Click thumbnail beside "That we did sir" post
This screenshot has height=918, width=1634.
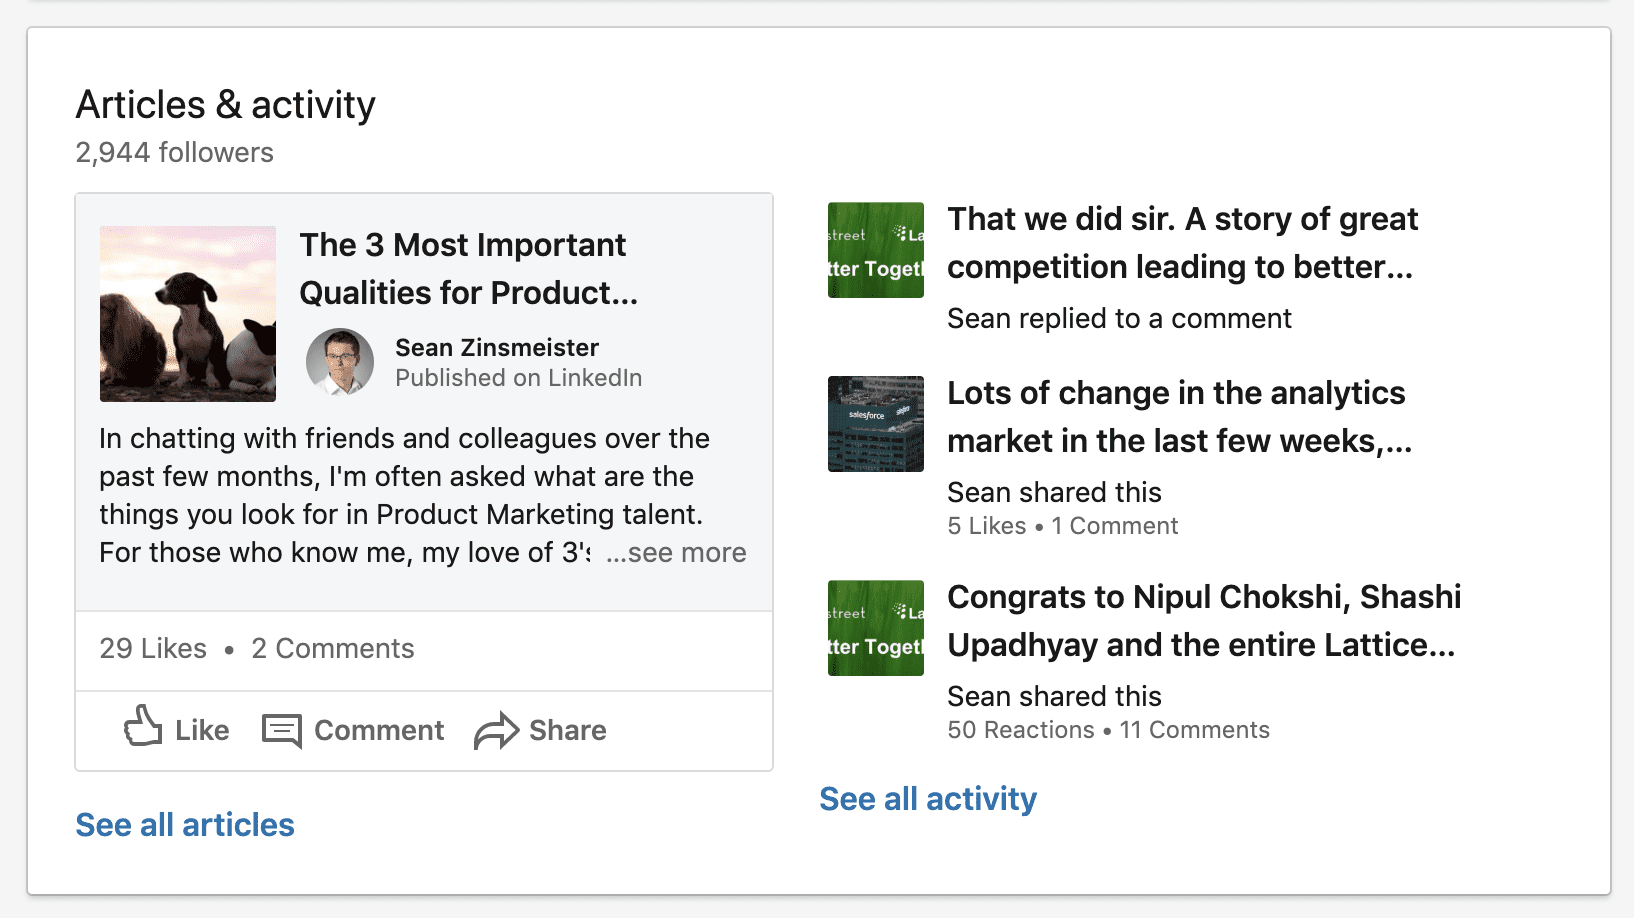(x=876, y=250)
